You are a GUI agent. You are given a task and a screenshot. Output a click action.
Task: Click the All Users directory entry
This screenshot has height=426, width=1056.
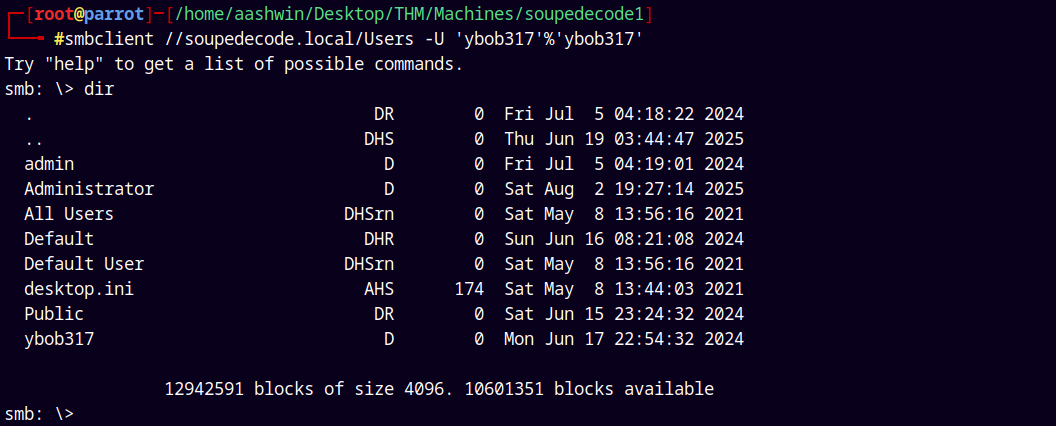[x=69, y=214]
